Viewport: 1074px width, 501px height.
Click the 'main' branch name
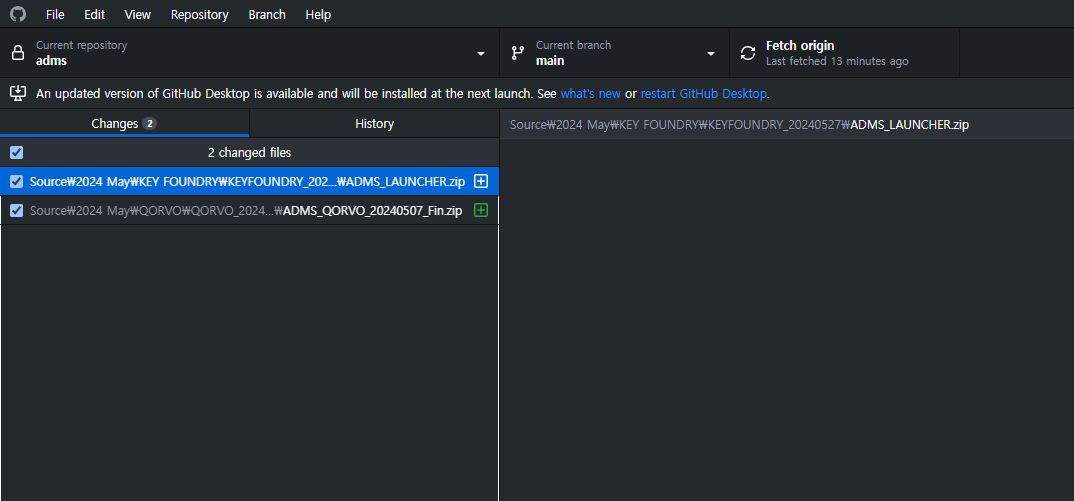(550, 61)
